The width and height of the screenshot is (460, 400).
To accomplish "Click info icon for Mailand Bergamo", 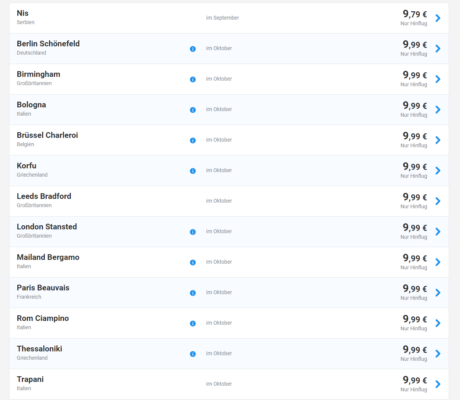I will [x=193, y=263].
